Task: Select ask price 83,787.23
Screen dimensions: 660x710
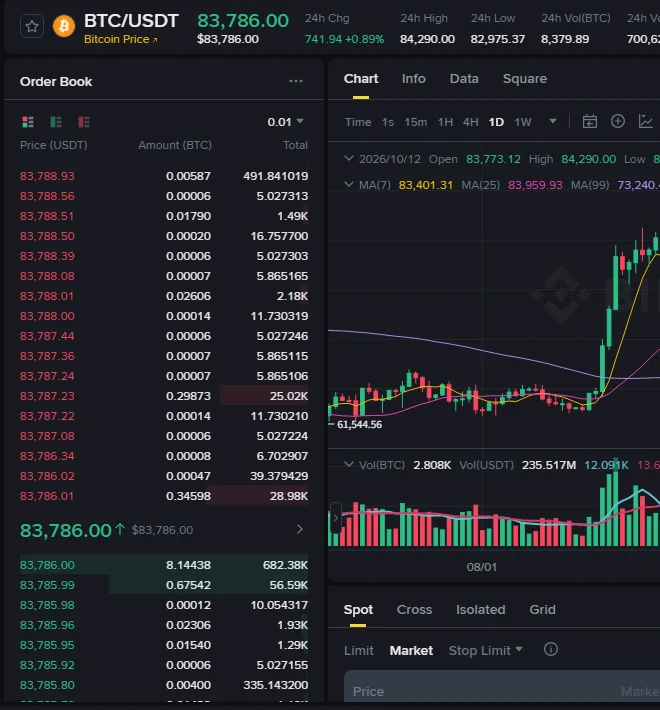Action: 47,396
